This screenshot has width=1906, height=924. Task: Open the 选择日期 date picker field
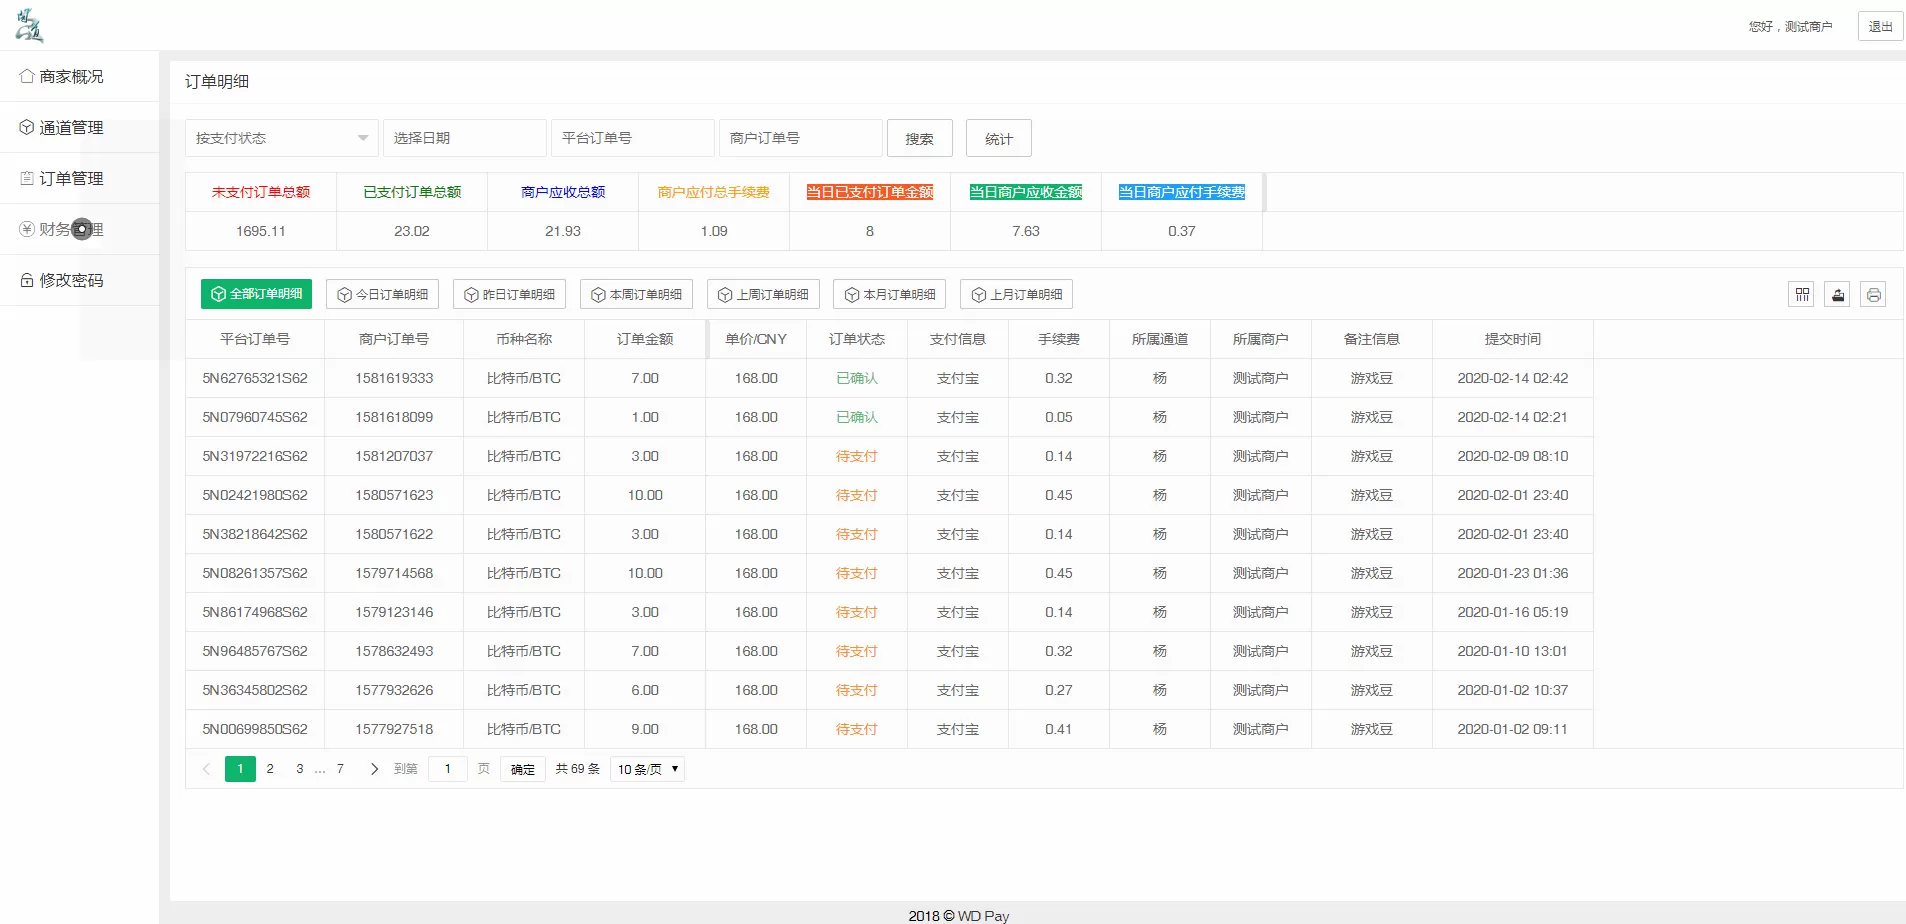464,138
